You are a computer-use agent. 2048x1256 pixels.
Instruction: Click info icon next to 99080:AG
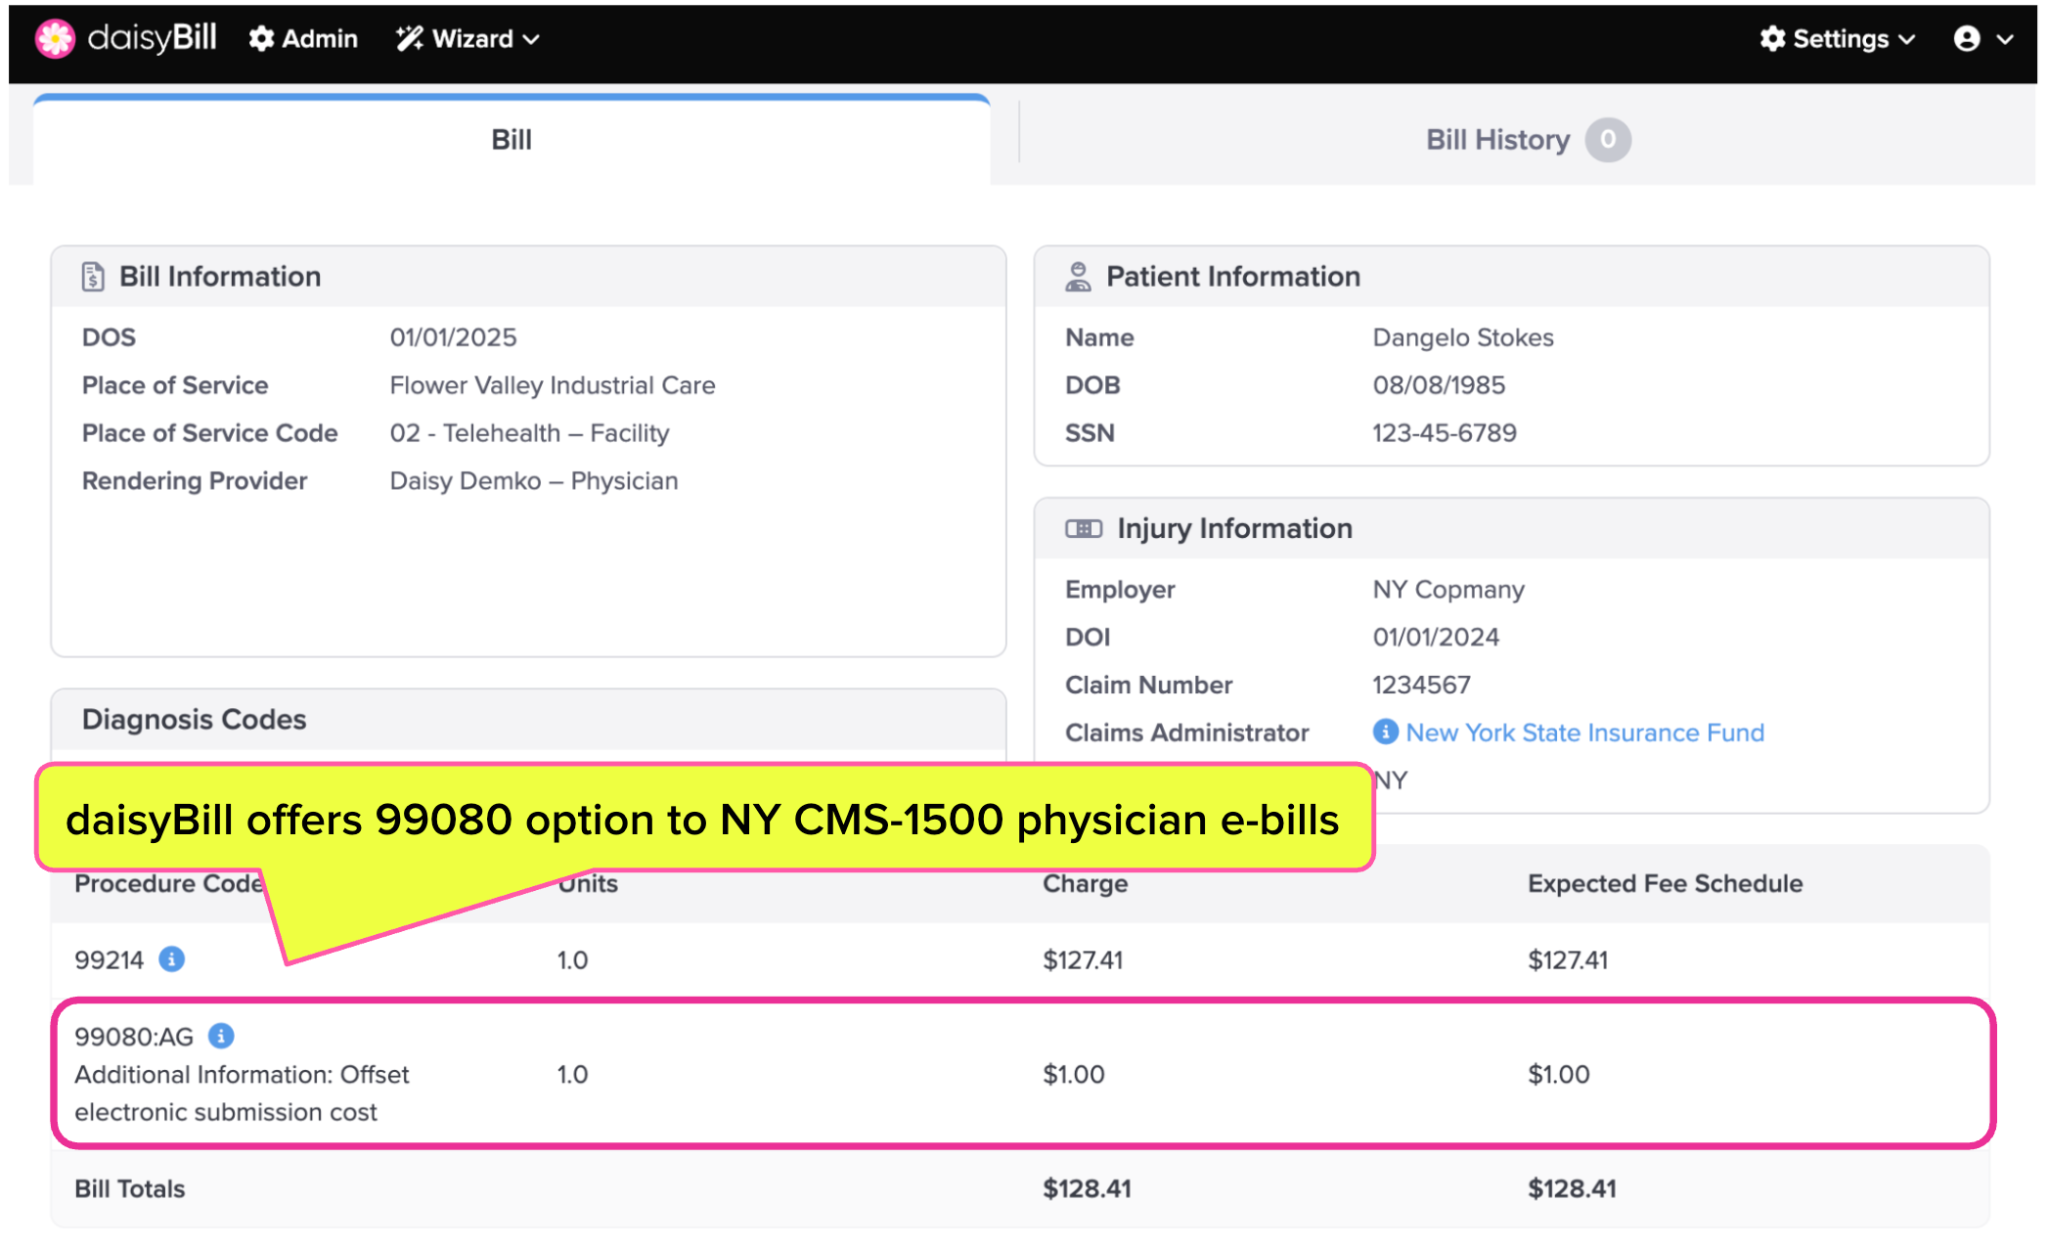click(221, 1035)
